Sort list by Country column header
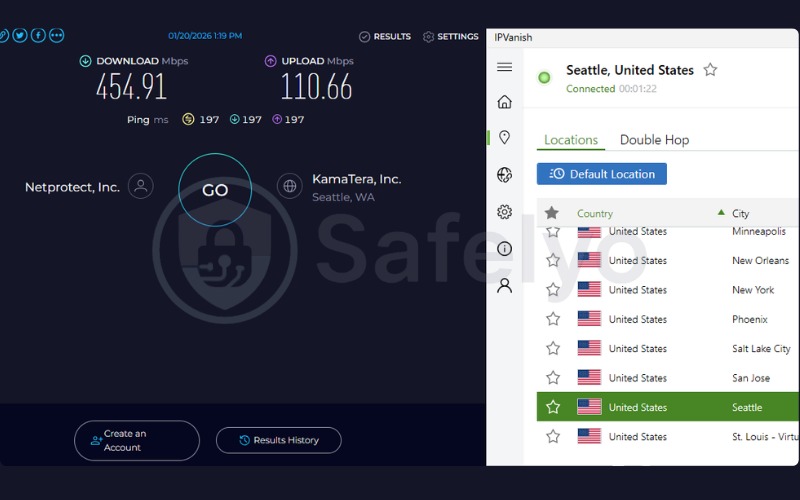The image size is (800, 500). [595, 213]
